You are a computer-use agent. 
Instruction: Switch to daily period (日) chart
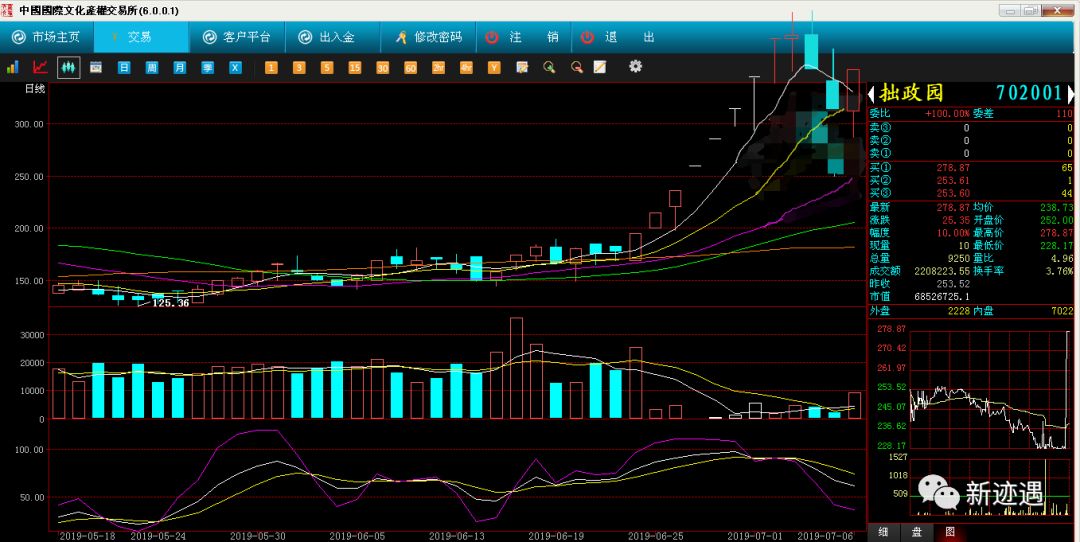coord(124,67)
